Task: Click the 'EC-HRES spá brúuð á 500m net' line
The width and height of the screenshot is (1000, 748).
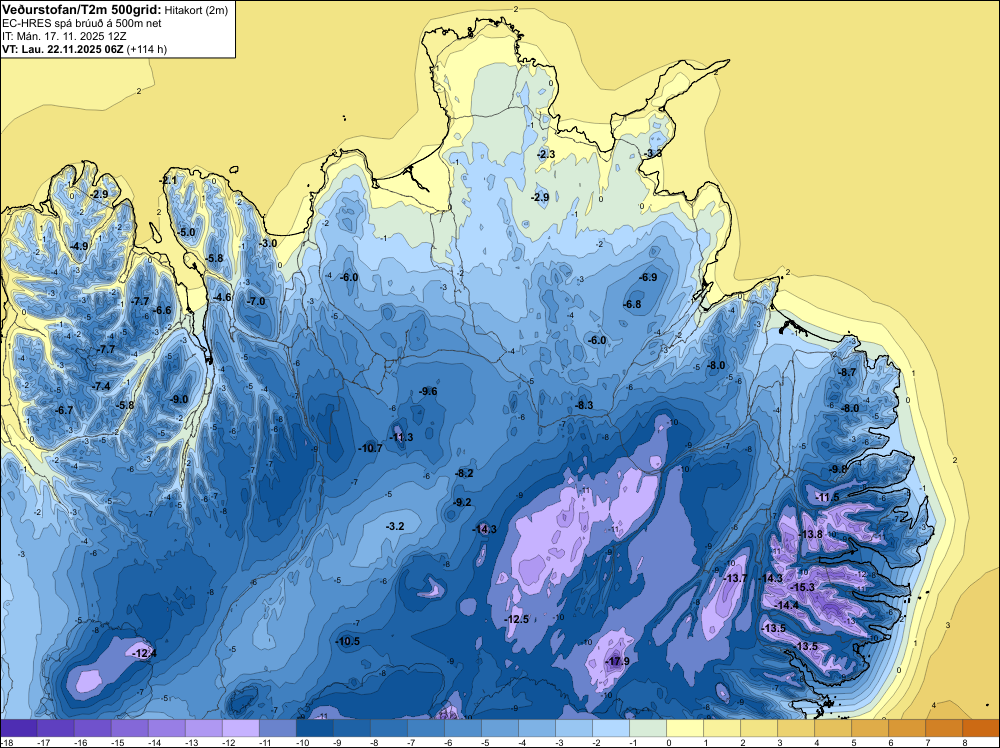Action: pyautogui.click(x=82, y=23)
